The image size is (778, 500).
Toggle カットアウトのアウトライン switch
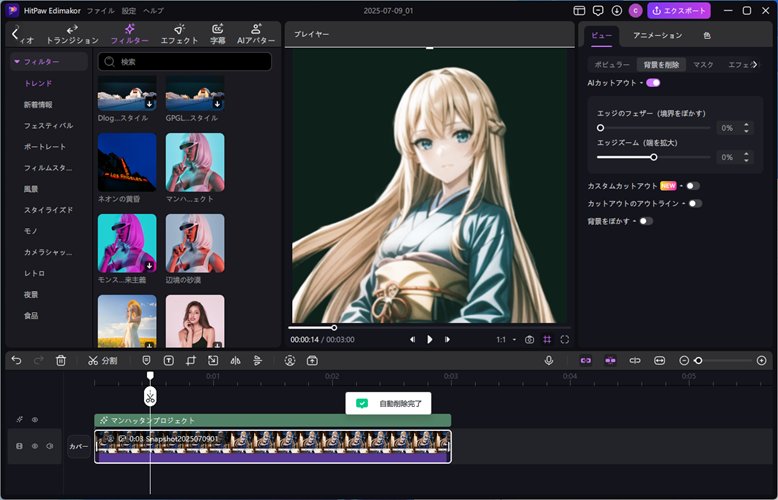tap(695, 203)
